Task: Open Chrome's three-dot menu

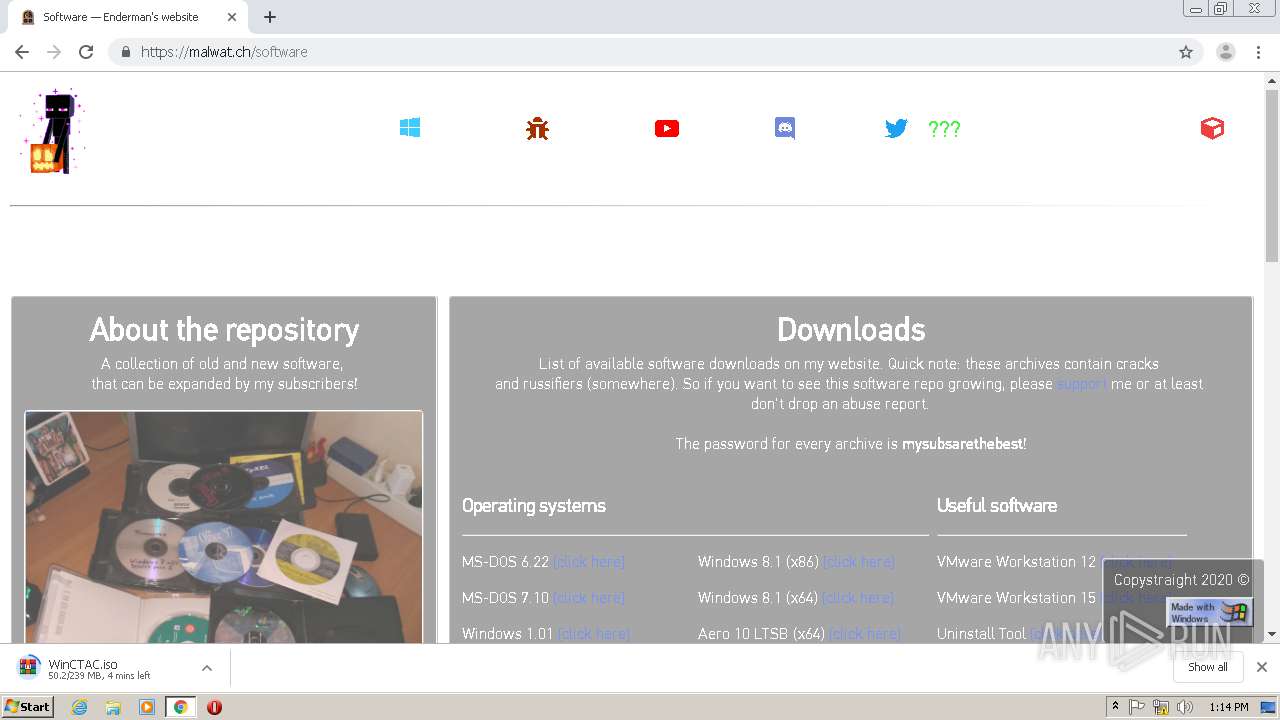Action: tap(1258, 52)
